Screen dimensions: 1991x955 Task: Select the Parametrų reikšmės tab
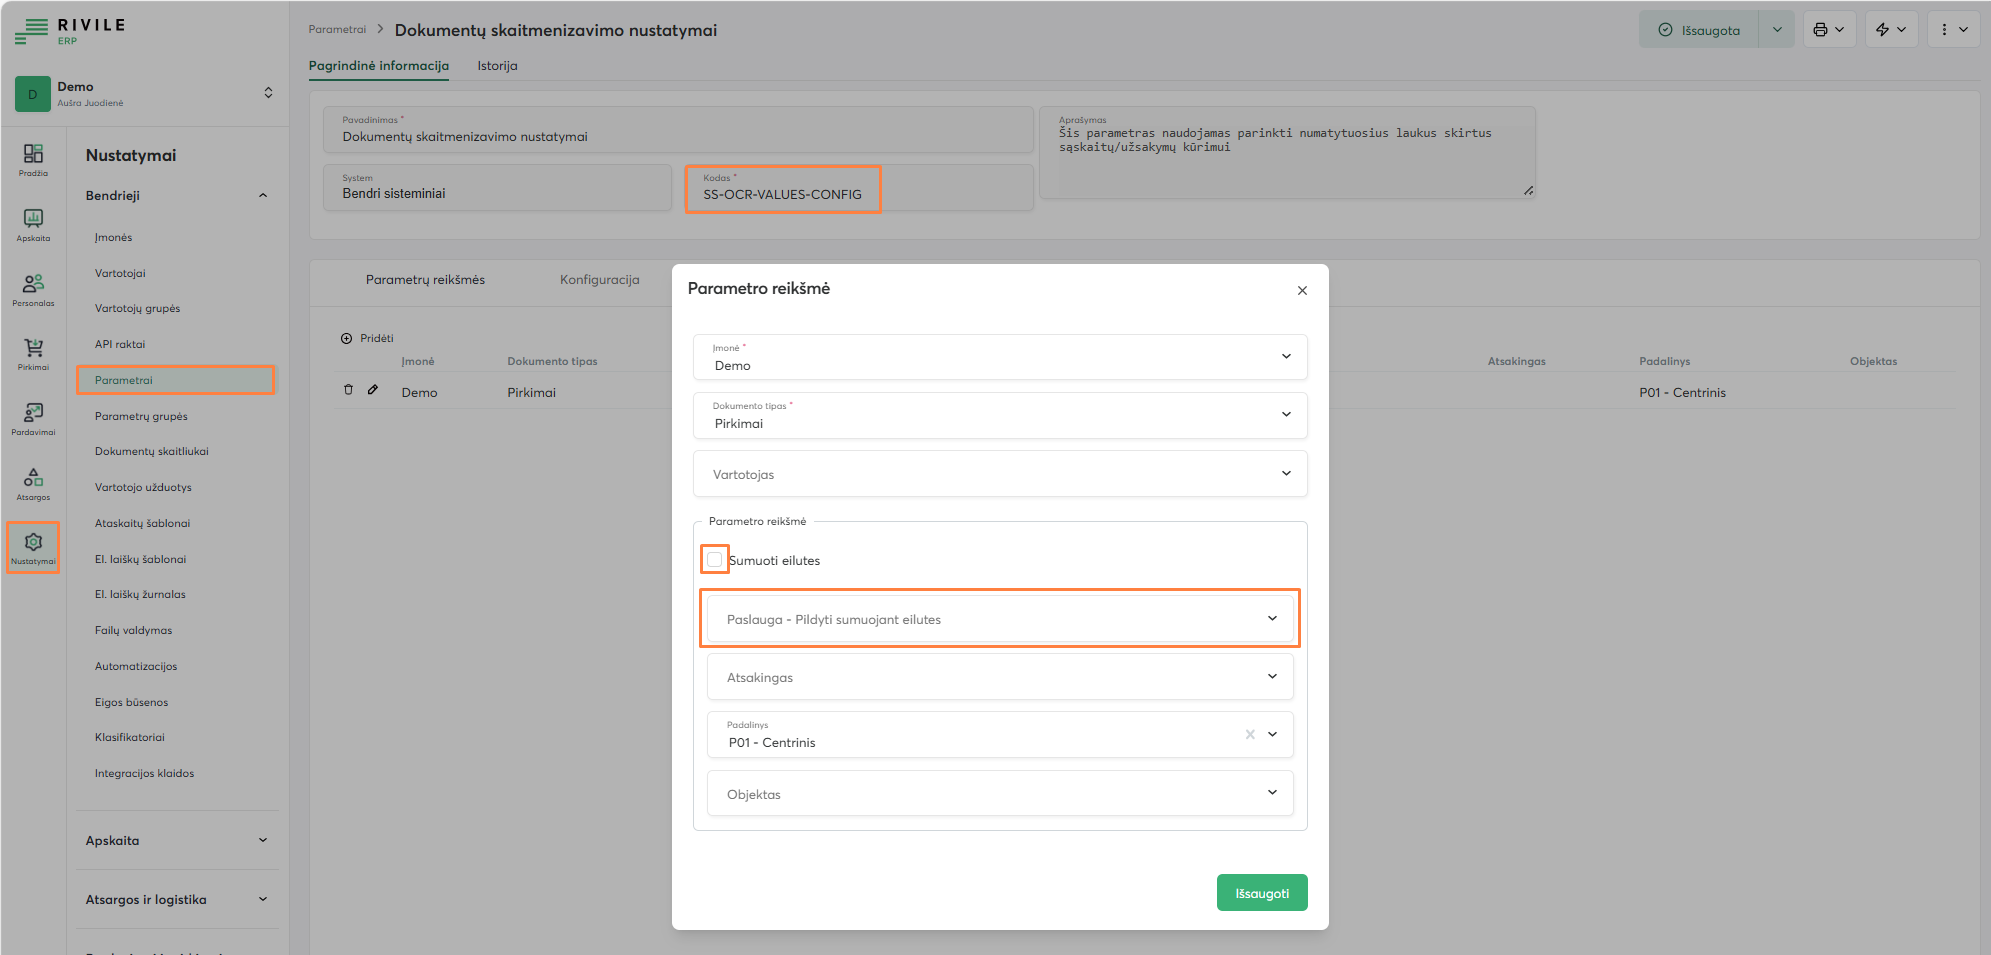pos(425,280)
